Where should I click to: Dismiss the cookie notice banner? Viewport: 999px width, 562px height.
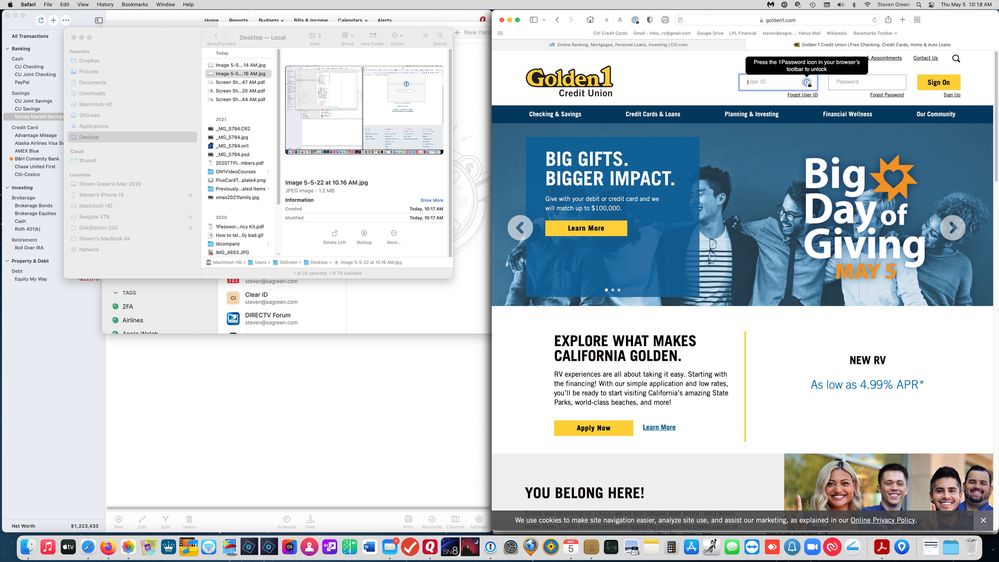pos(983,520)
